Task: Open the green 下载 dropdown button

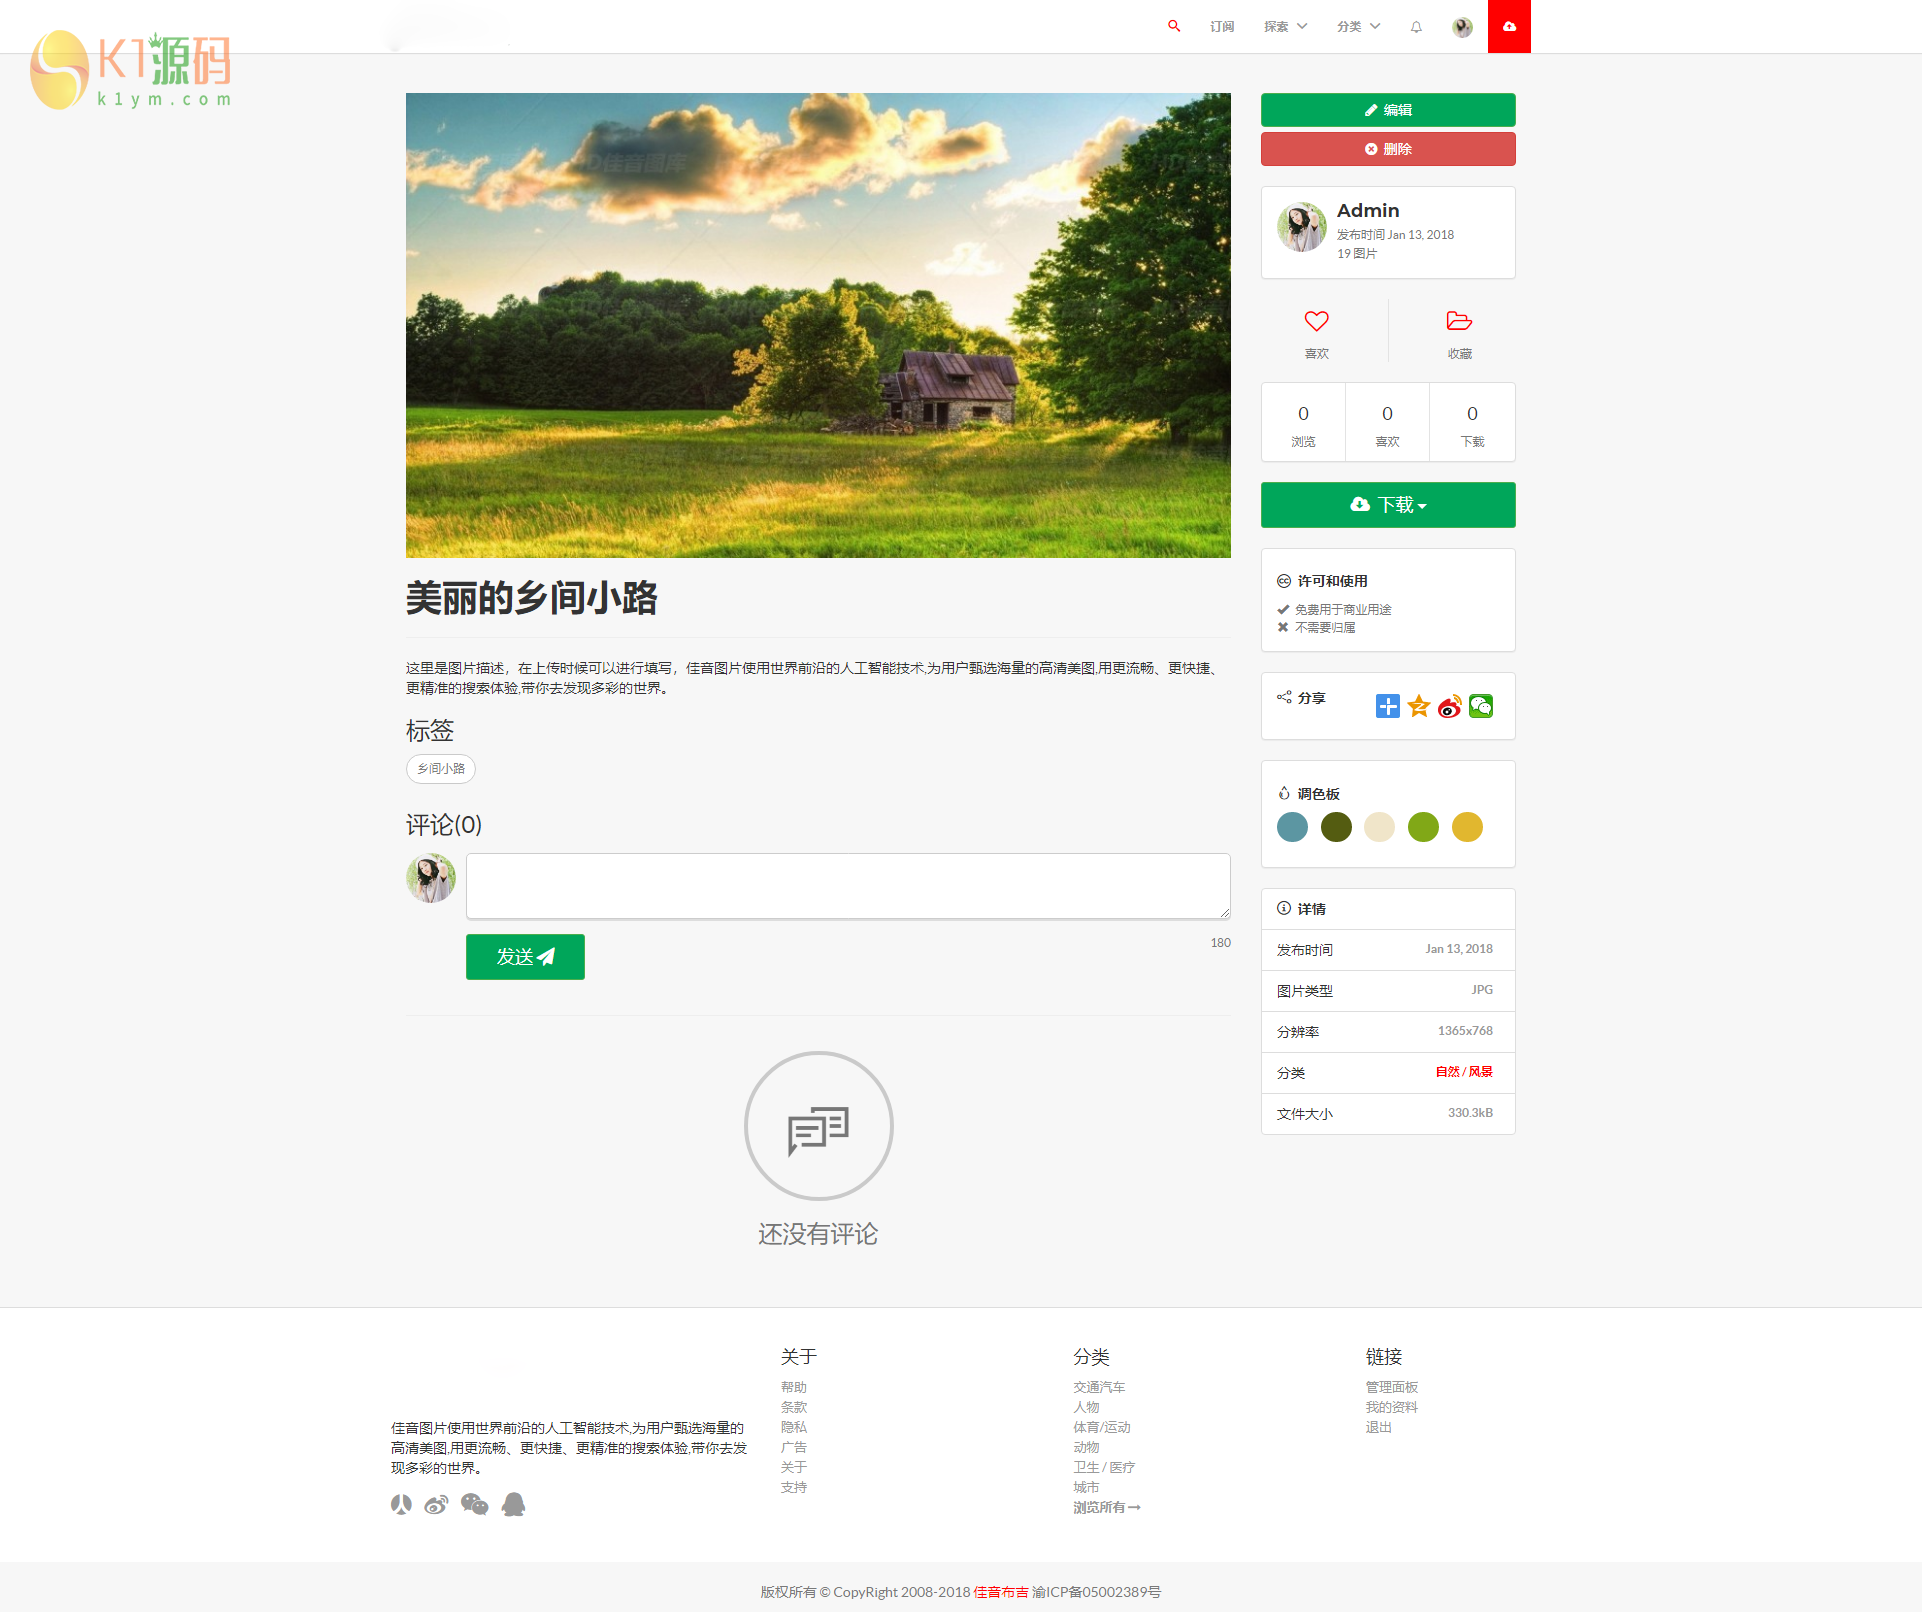Action: [x=1388, y=505]
